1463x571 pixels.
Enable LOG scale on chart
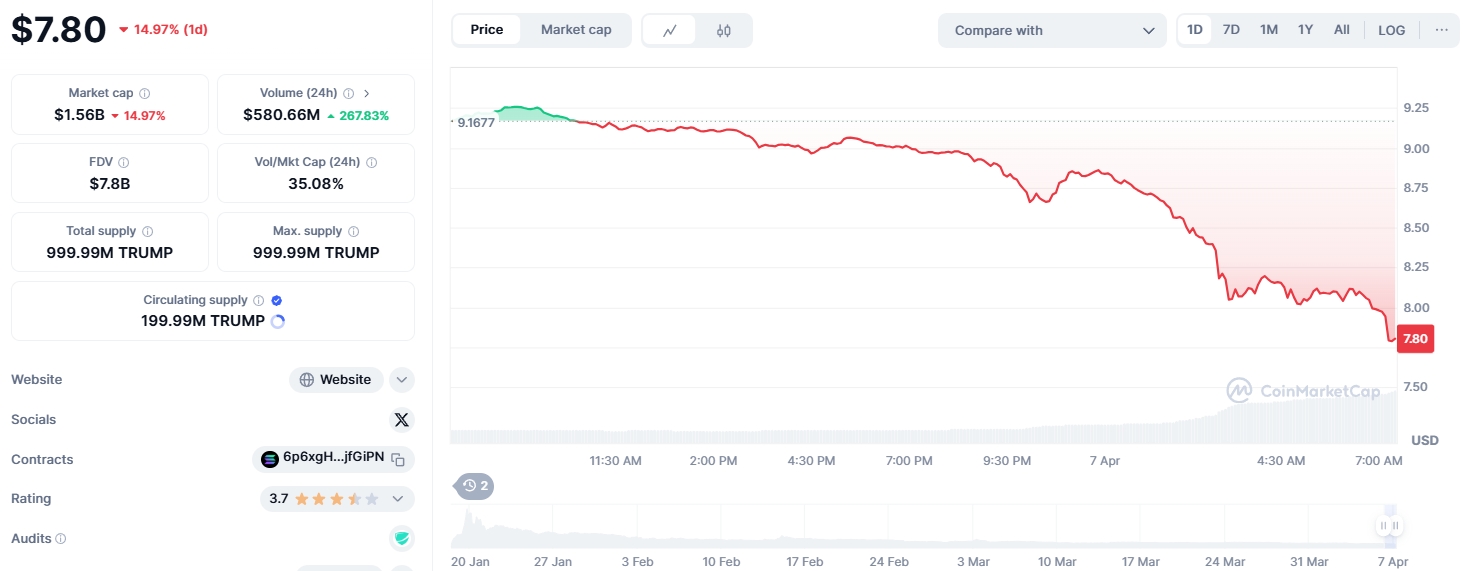tap(1391, 30)
